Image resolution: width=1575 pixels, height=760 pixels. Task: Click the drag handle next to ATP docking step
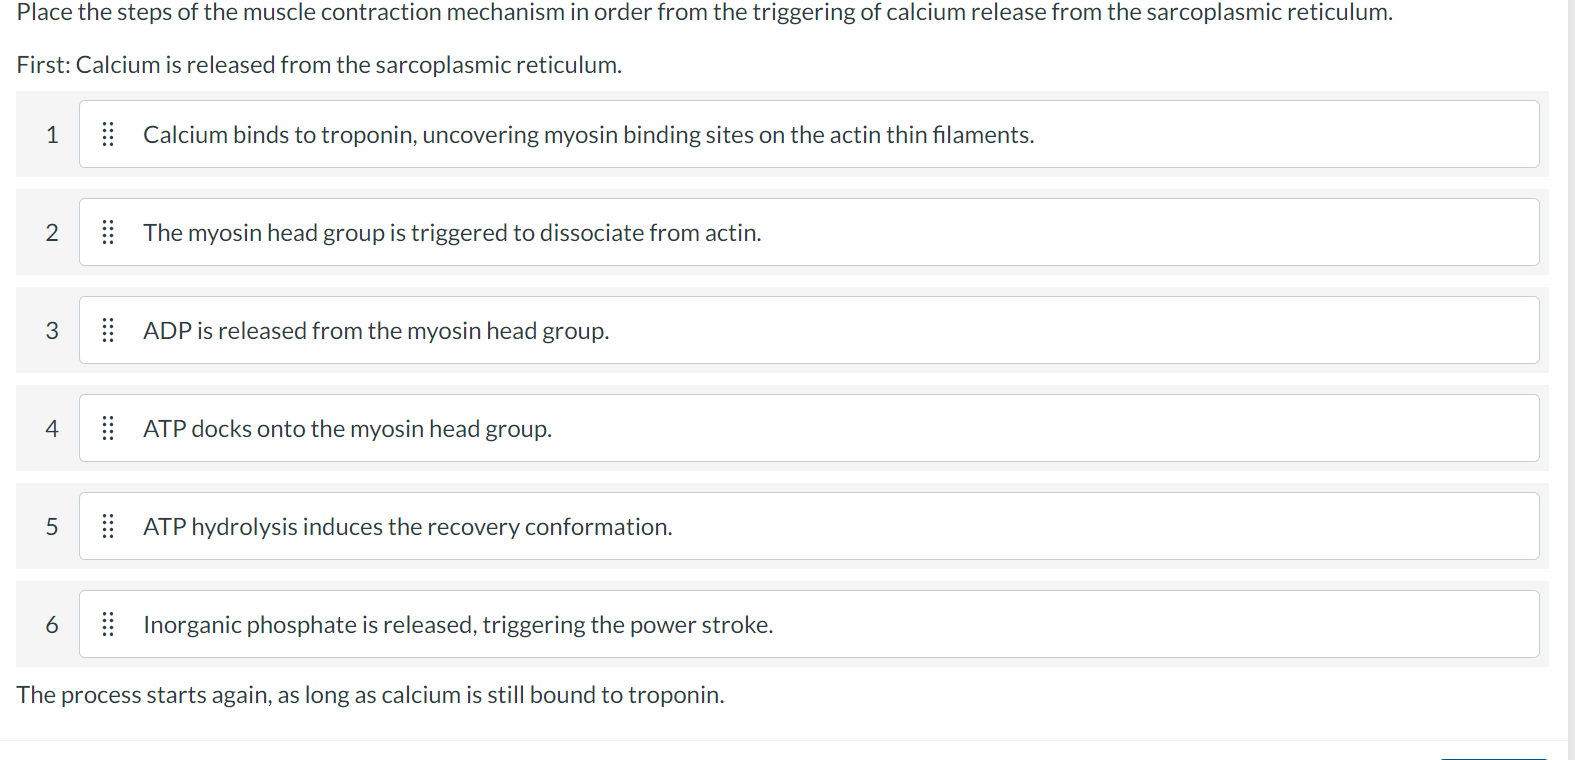(x=109, y=427)
